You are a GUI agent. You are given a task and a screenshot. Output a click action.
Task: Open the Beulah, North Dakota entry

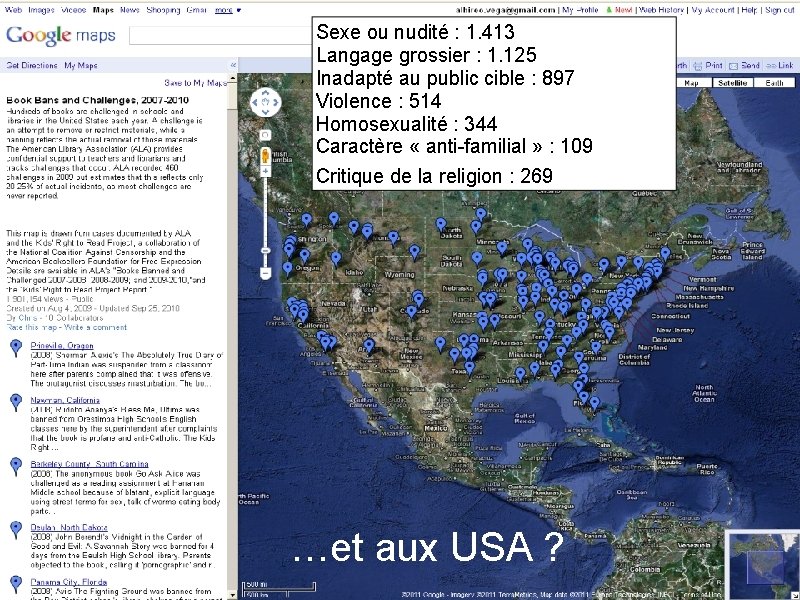coord(69,527)
